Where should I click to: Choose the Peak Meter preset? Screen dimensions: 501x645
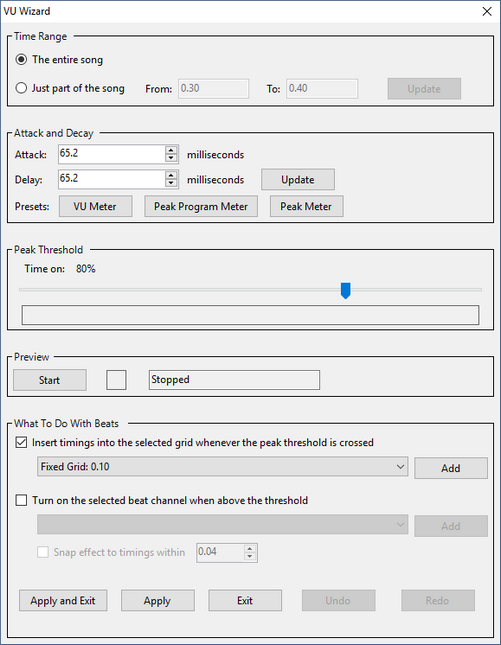[x=306, y=206]
